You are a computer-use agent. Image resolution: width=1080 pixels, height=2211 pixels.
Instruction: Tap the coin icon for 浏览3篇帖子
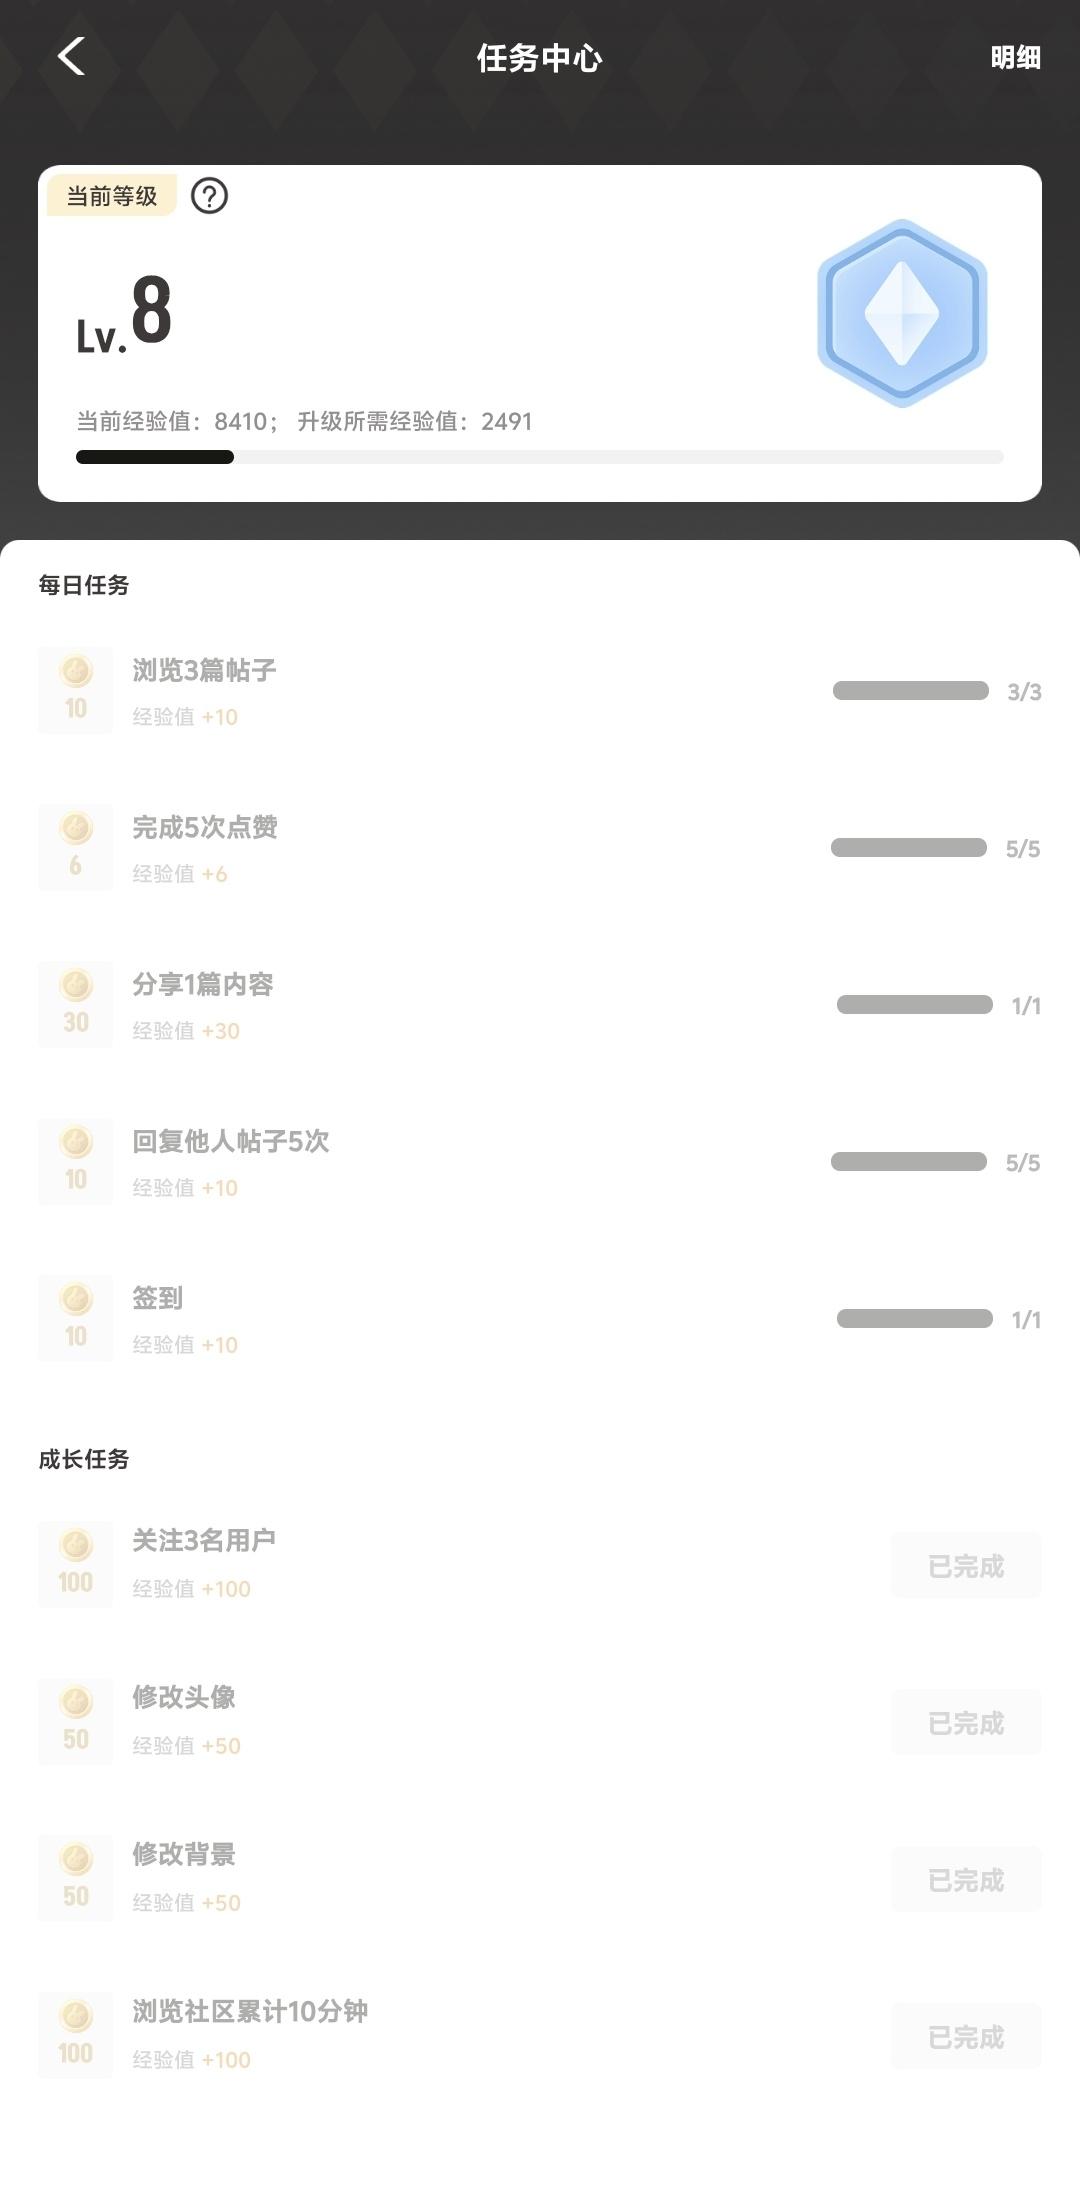(76, 689)
